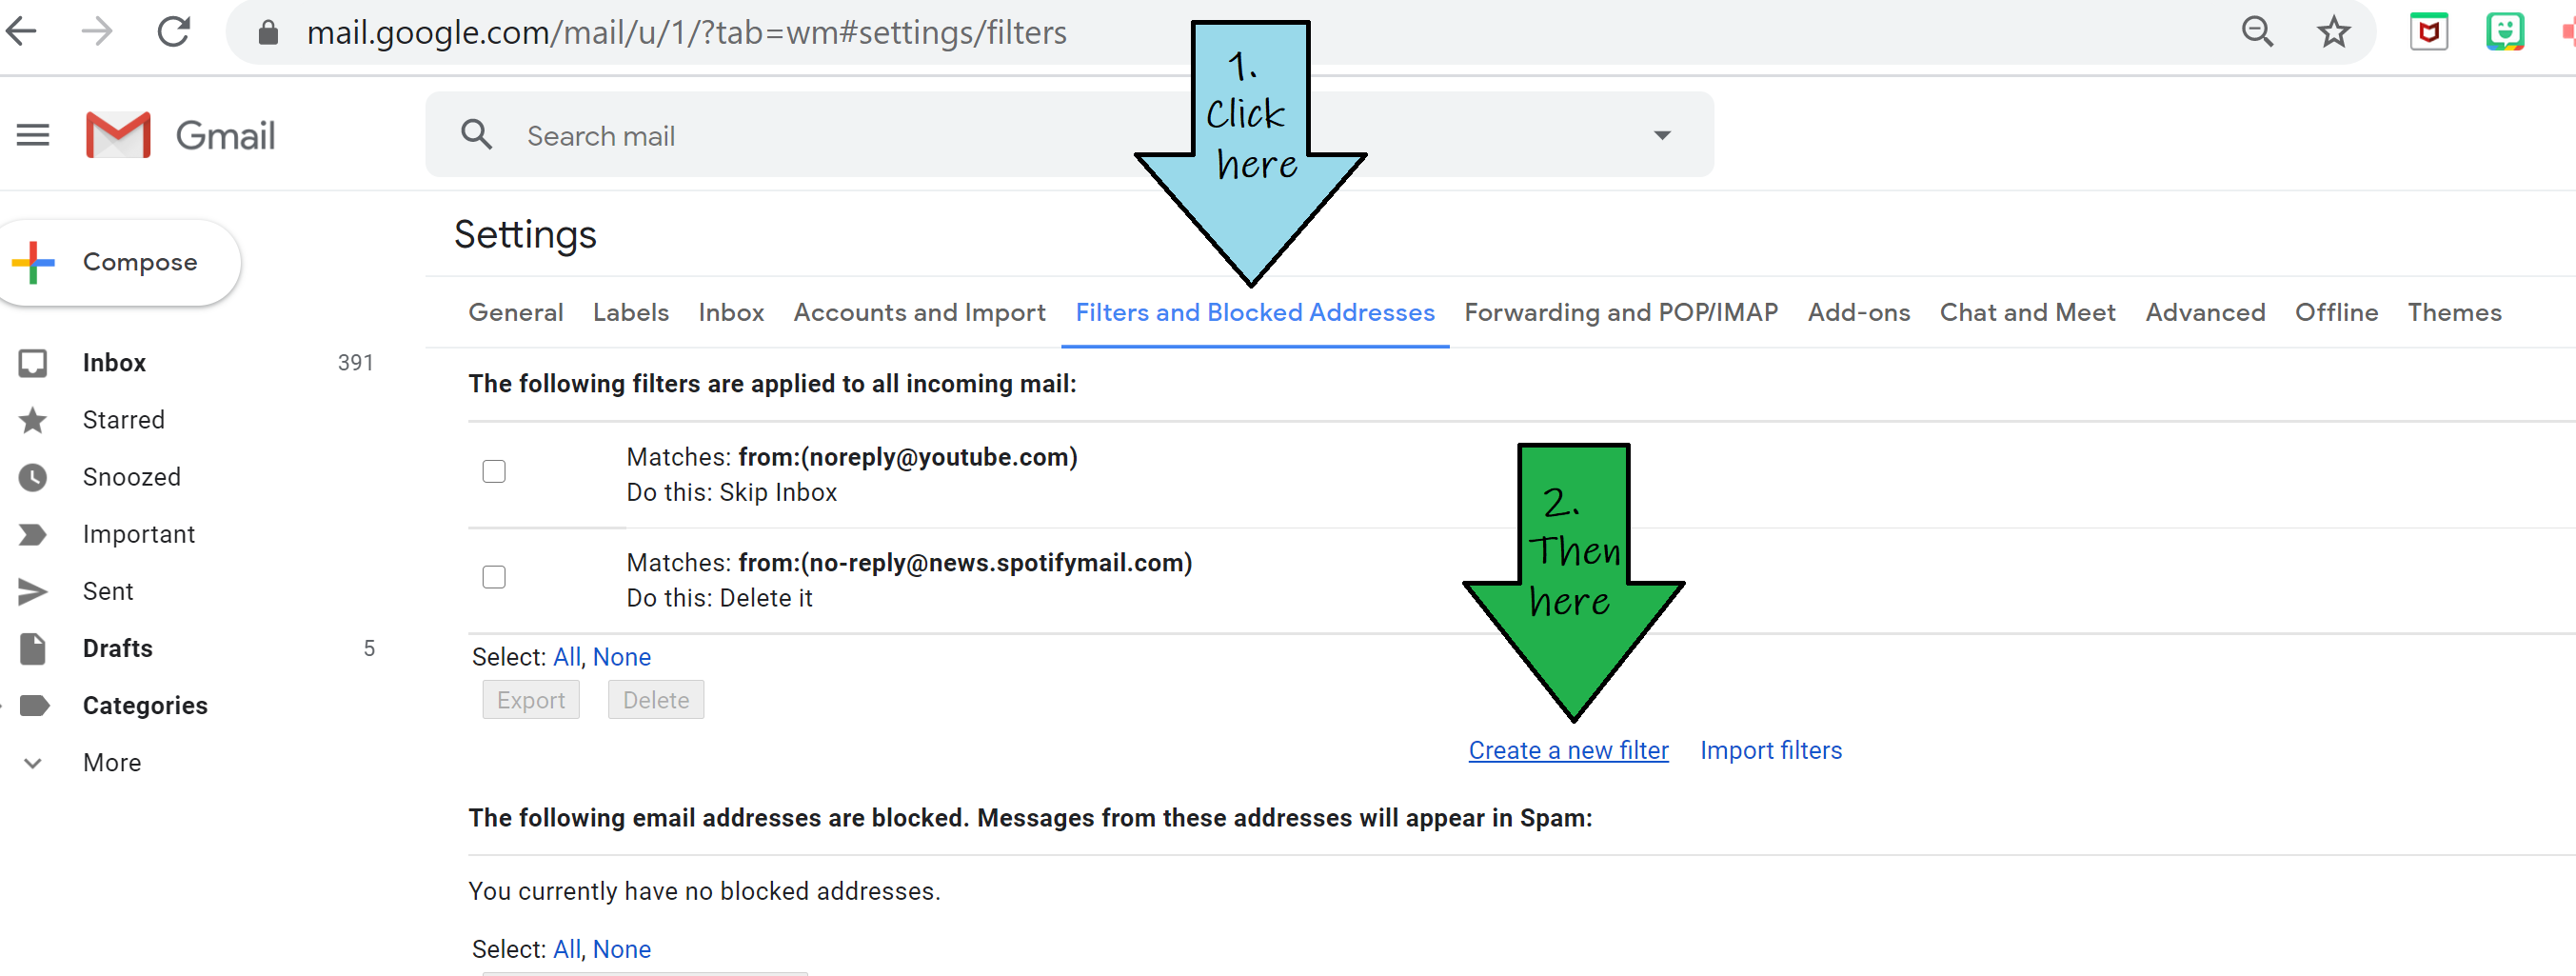The image size is (2576, 976).
Task: Bookmark the page with the star icon
Action: (x=2334, y=31)
